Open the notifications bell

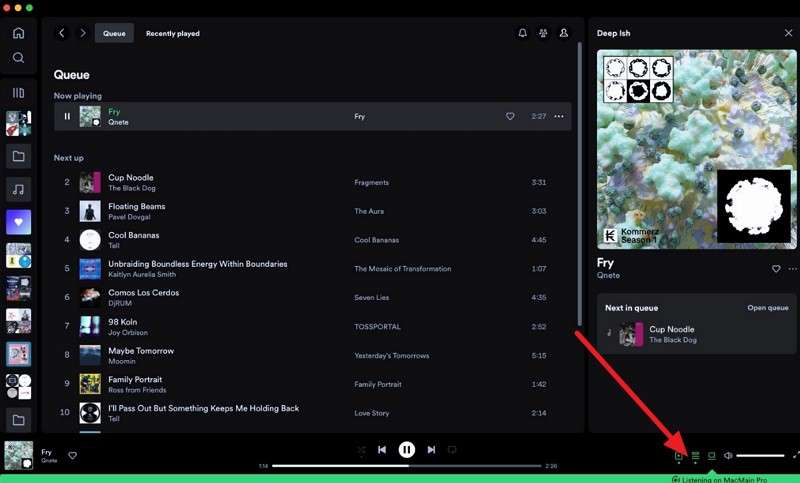coord(522,33)
